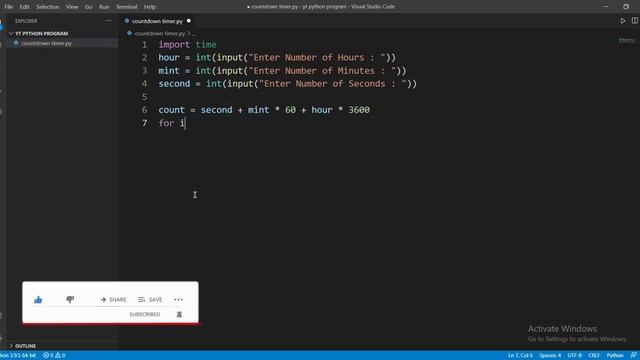This screenshot has width=640, height=360.
Task: Open the File menu
Action: (9, 7)
